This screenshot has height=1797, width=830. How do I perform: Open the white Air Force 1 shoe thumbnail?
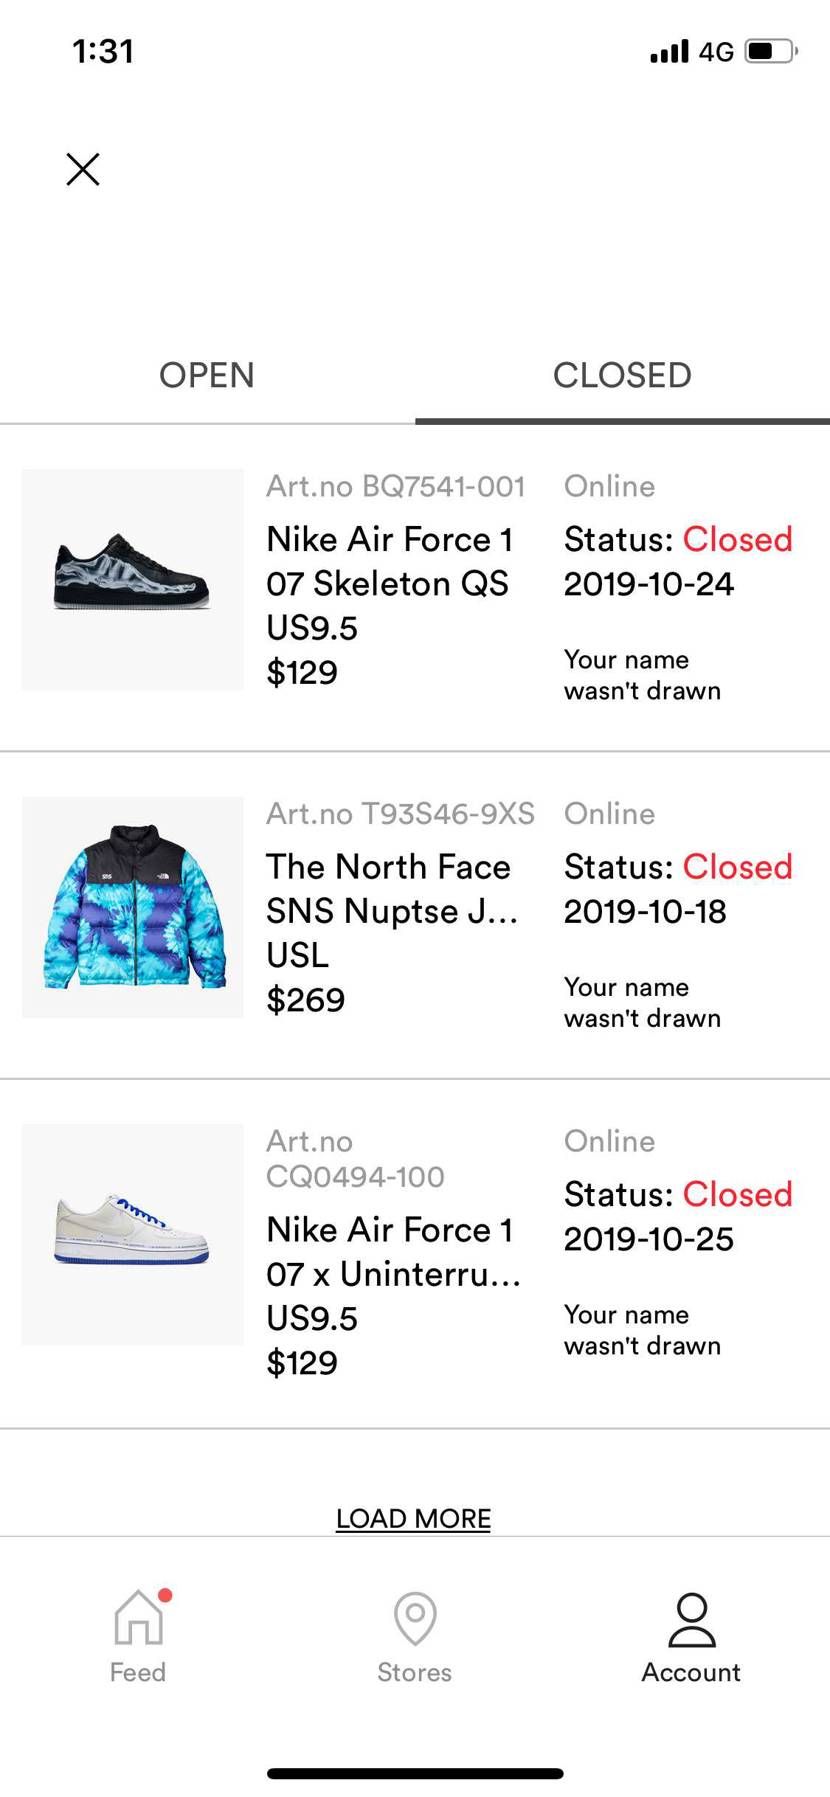point(132,1234)
